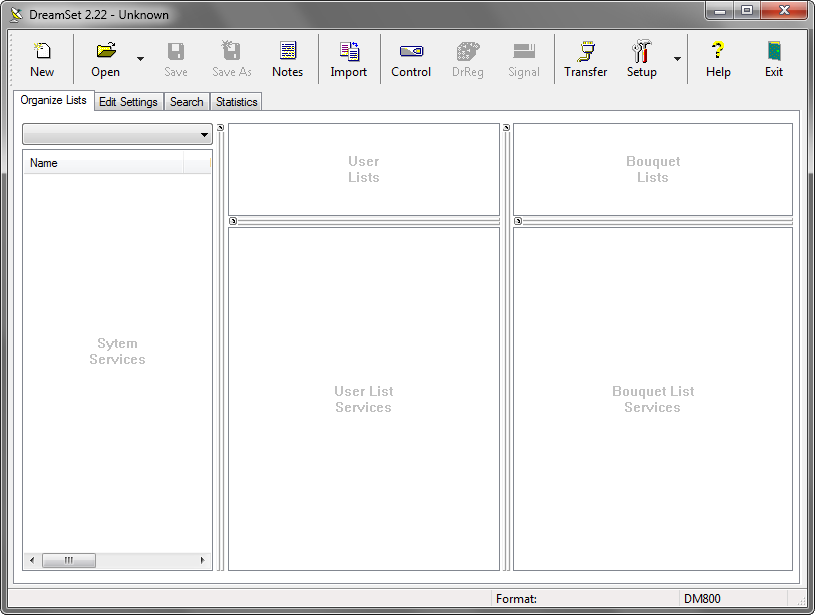Screen dimensions: 815x615
Task: Expand the Open button dropdown arrow
Action: pyautogui.click(x=140, y=59)
